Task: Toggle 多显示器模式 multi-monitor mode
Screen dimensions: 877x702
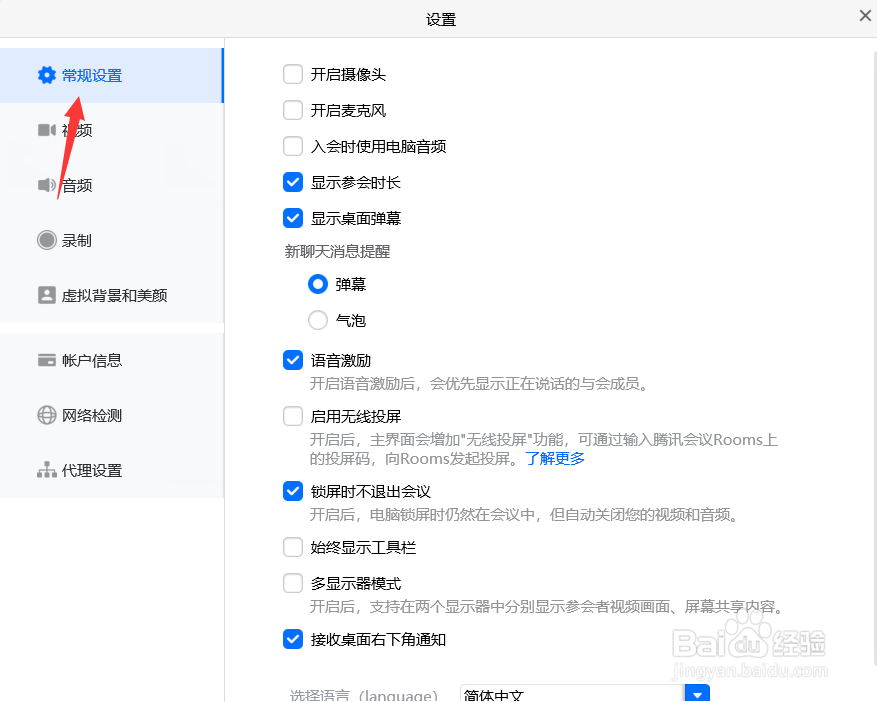Action: coord(293,583)
